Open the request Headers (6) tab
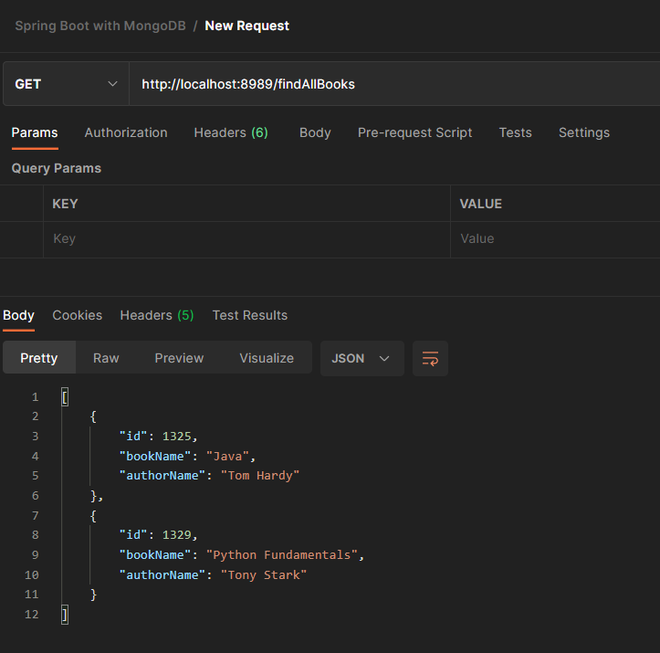The height and width of the screenshot is (653, 660). click(230, 132)
